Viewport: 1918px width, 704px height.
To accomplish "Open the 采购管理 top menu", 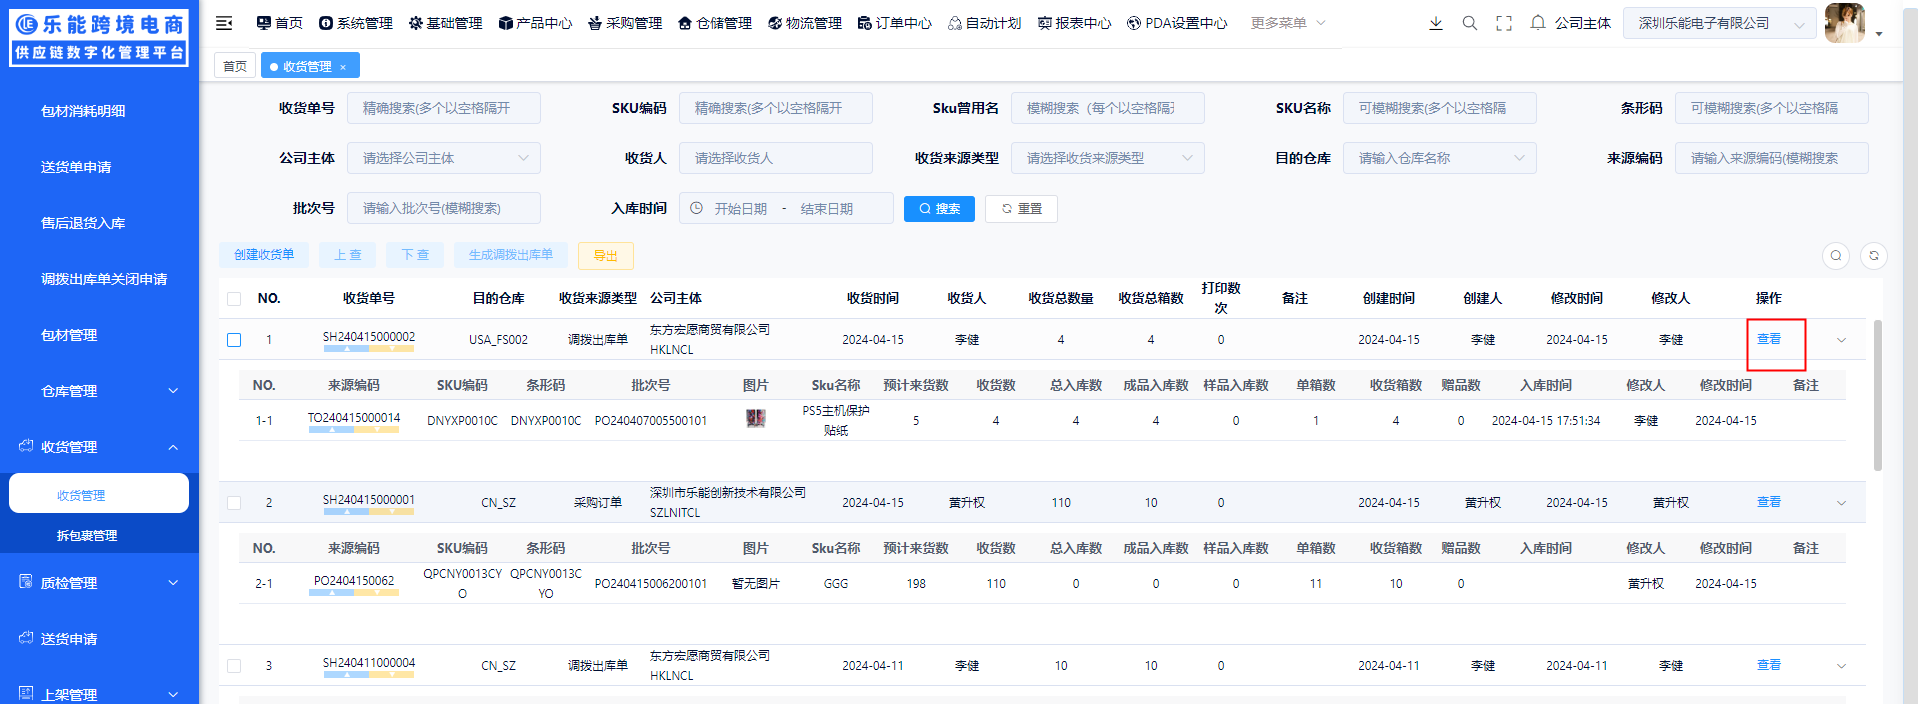I will (625, 23).
